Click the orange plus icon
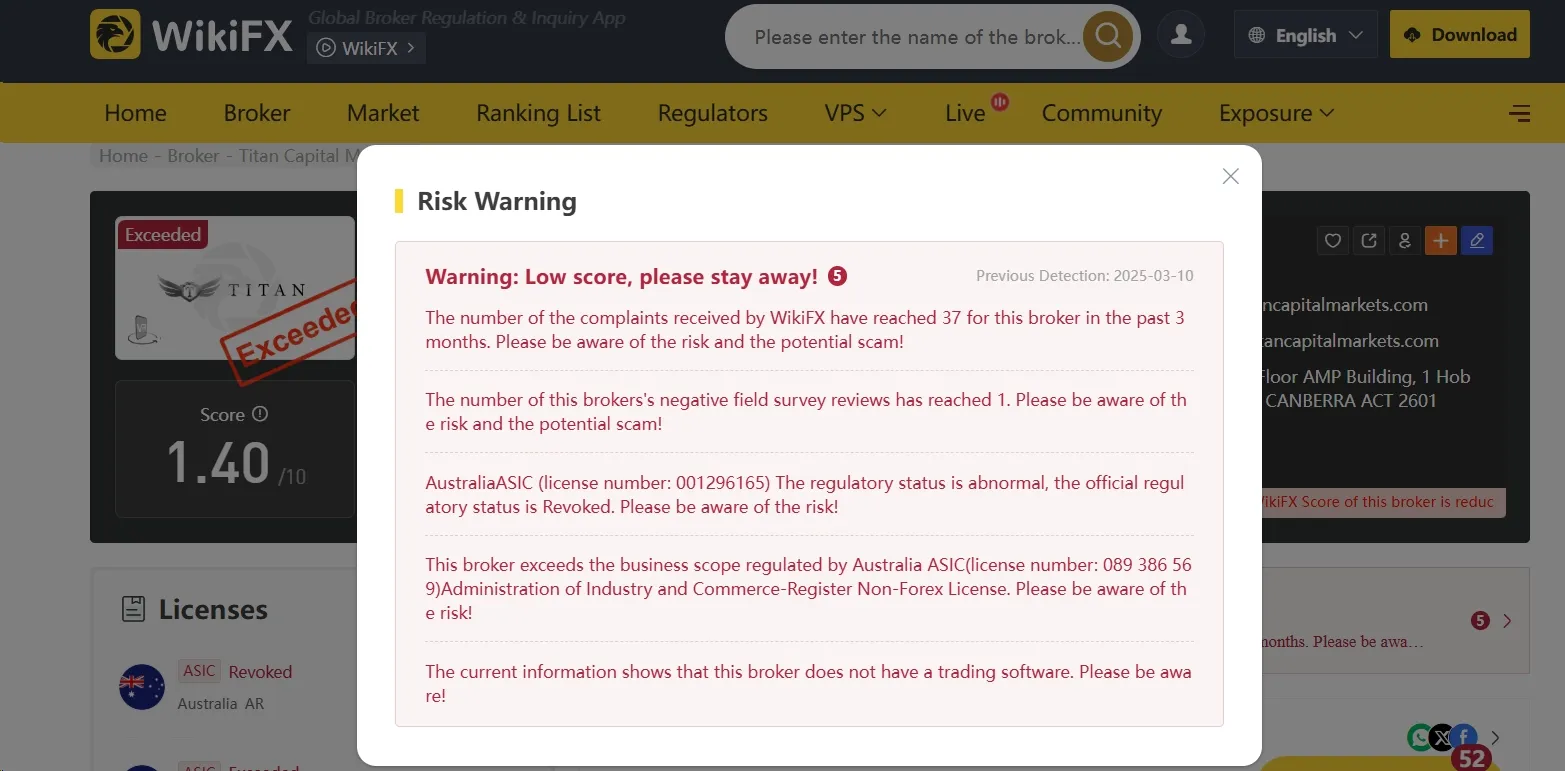1565x771 pixels. click(x=1441, y=240)
